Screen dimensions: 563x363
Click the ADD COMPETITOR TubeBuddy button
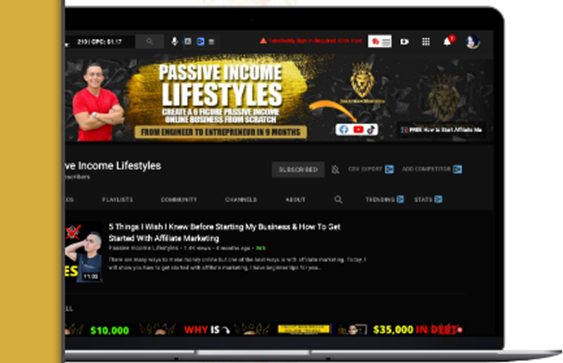(432, 169)
